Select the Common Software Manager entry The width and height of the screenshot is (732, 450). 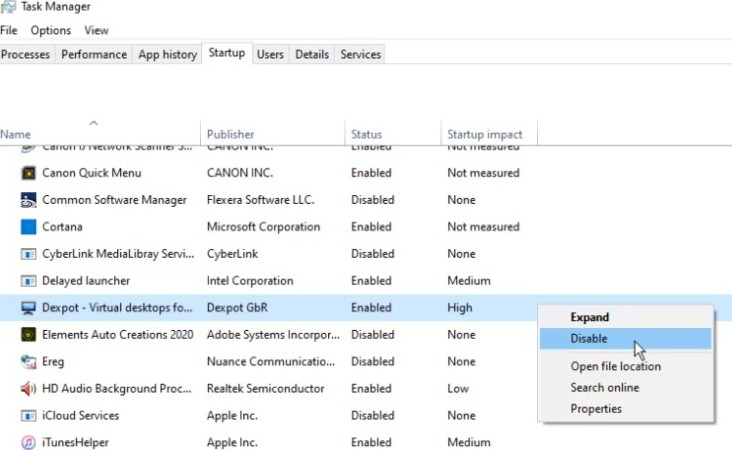pos(114,200)
